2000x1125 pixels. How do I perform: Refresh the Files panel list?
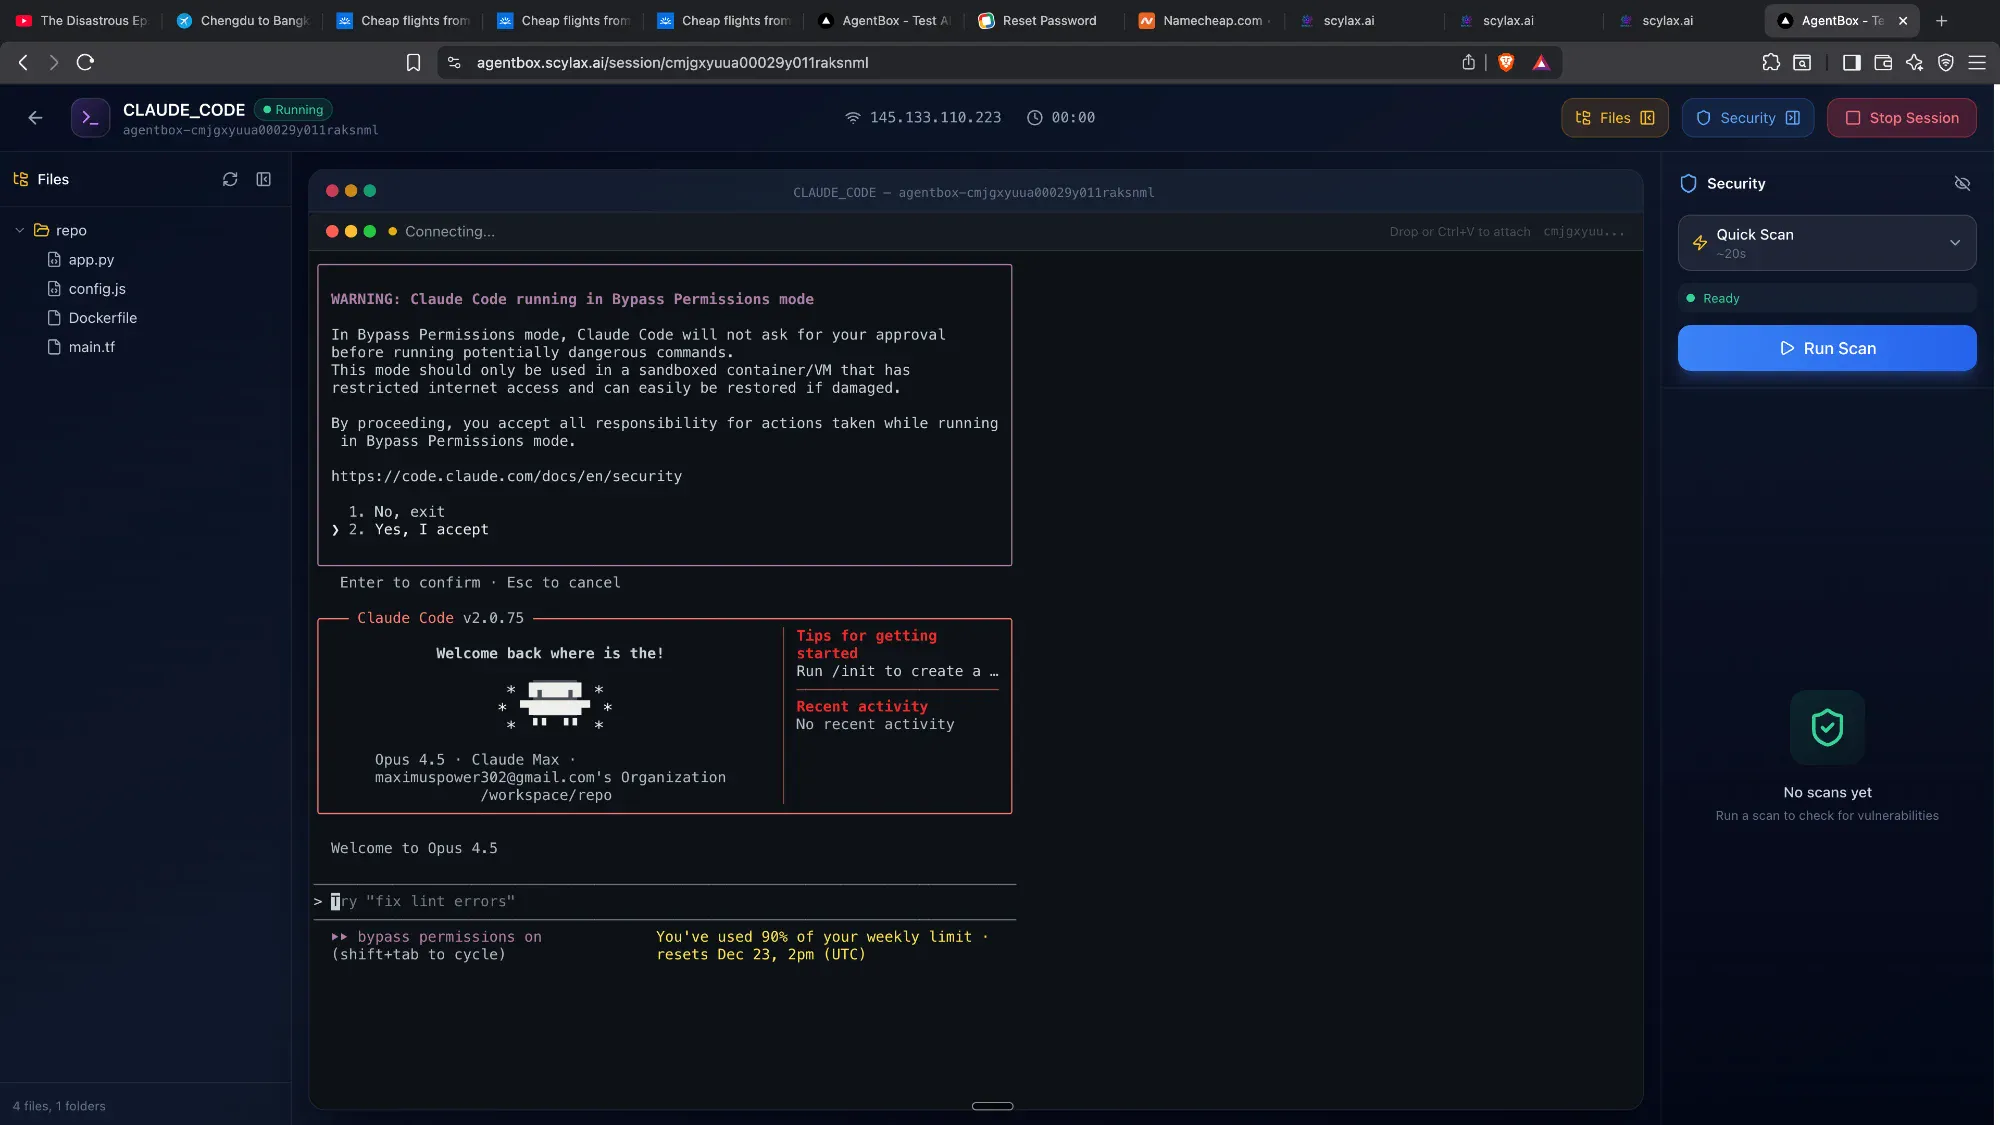230,179
